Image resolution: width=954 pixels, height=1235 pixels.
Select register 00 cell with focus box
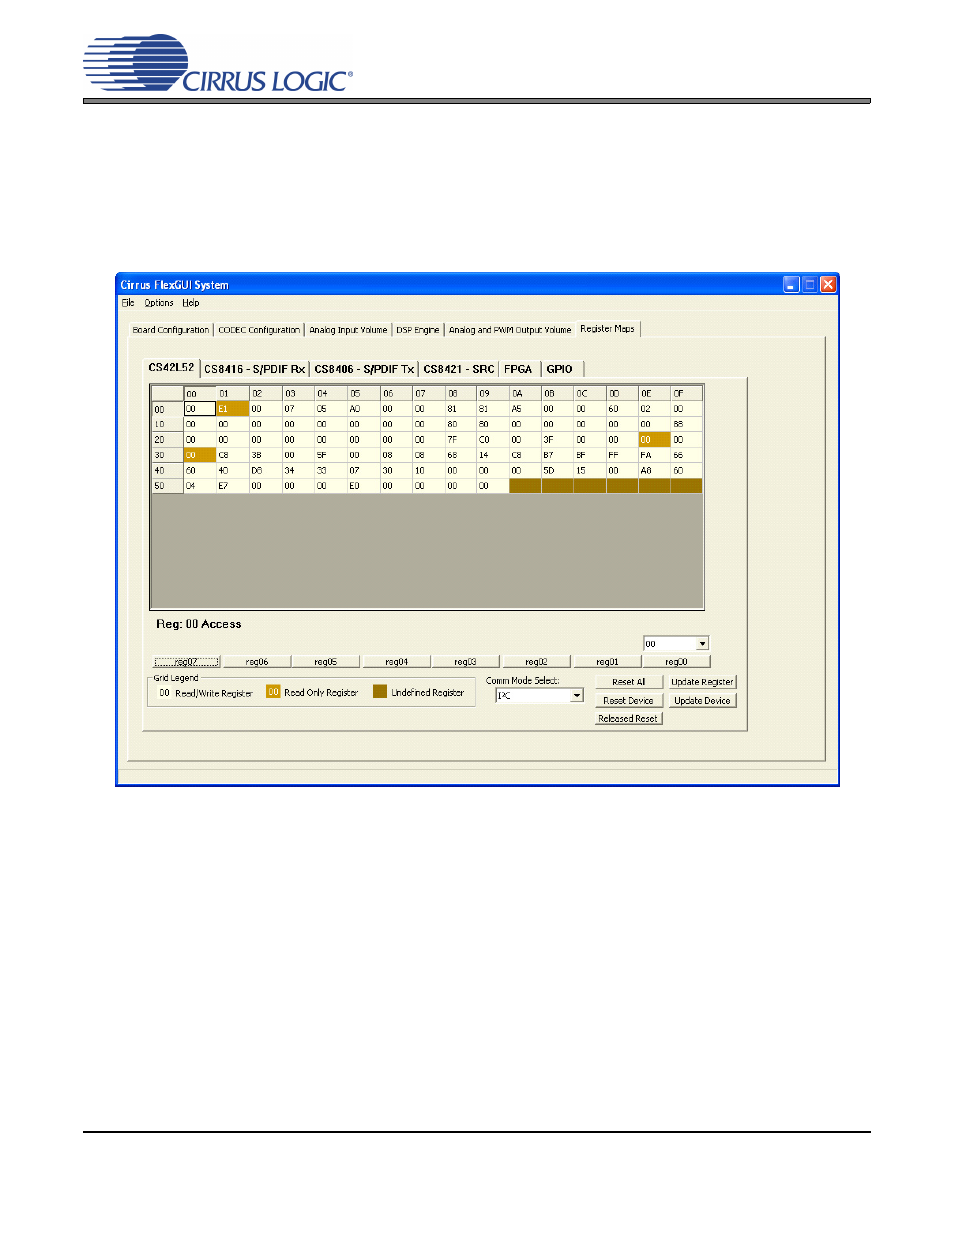(x=199, y=409)
